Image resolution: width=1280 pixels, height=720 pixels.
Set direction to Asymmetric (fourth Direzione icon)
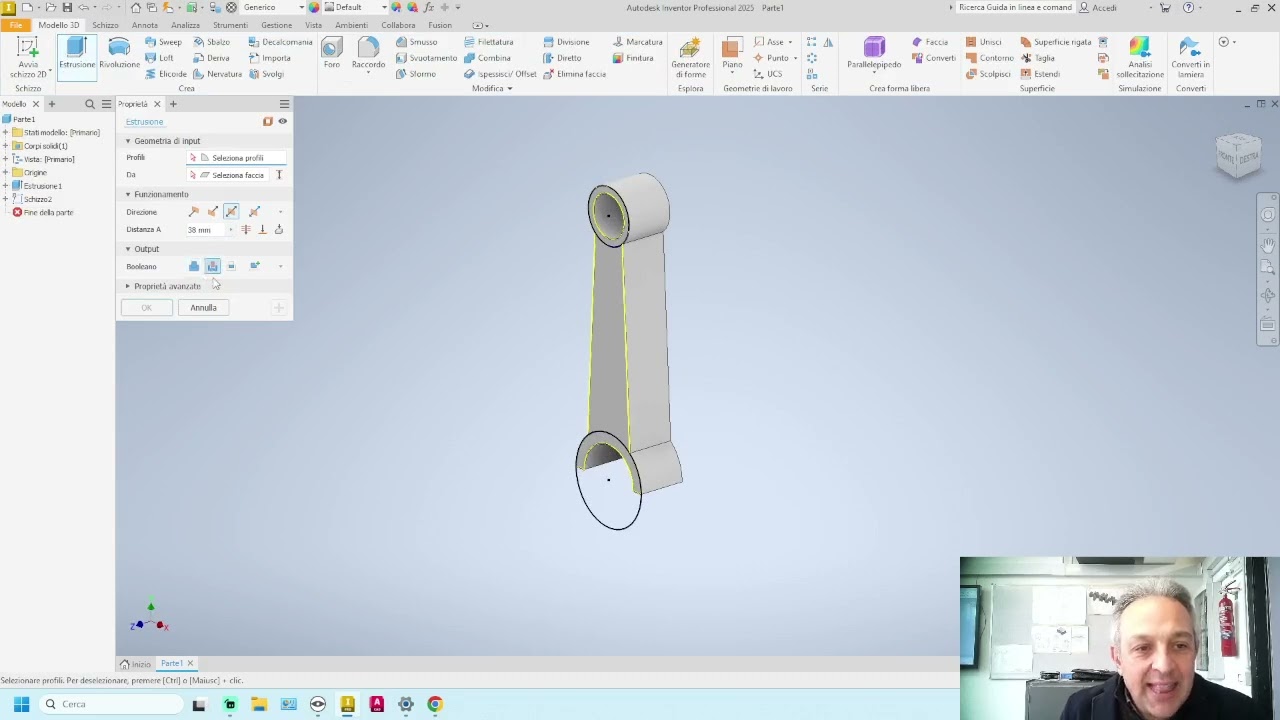coord(254,212)
